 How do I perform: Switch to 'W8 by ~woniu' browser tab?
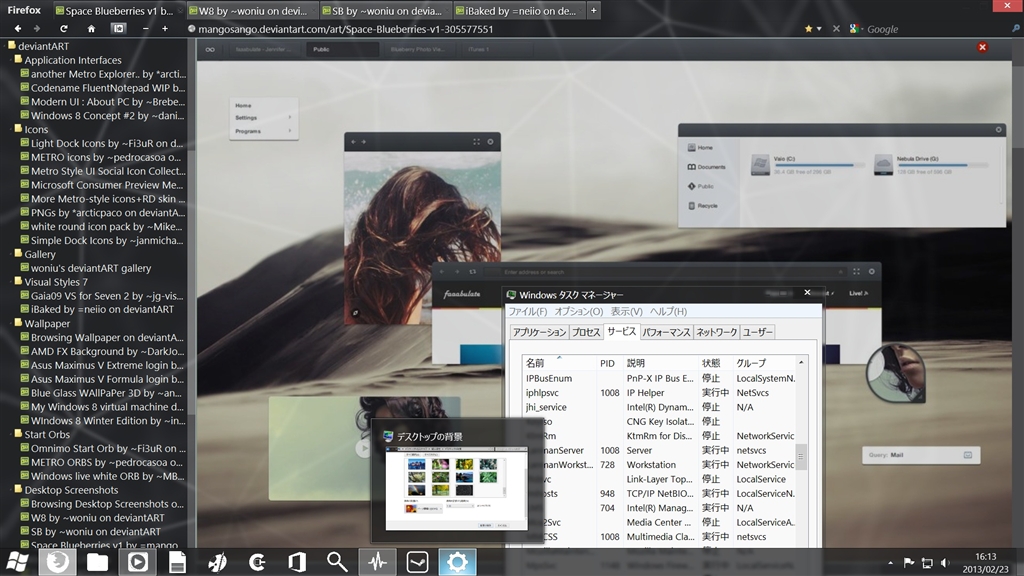pyautogui.click(x=255, y=11)
